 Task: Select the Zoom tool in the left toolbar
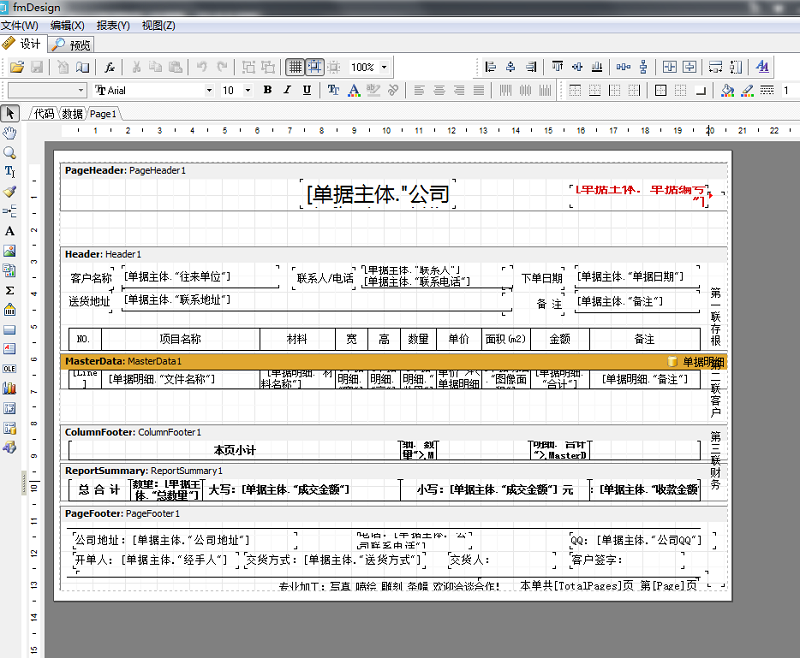pos(11,152)
